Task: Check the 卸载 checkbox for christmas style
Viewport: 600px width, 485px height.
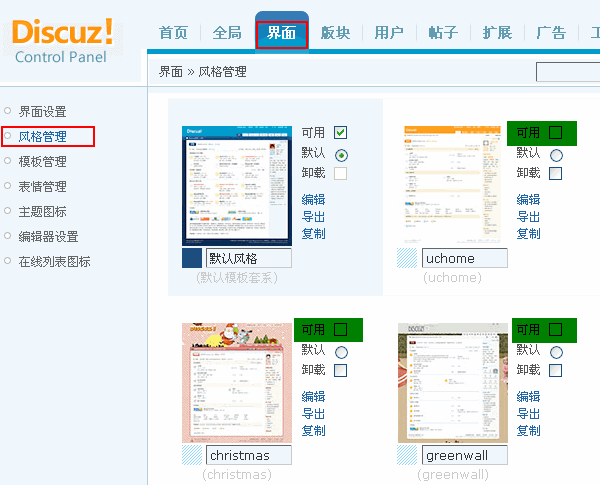Action: tap(341, 370)
